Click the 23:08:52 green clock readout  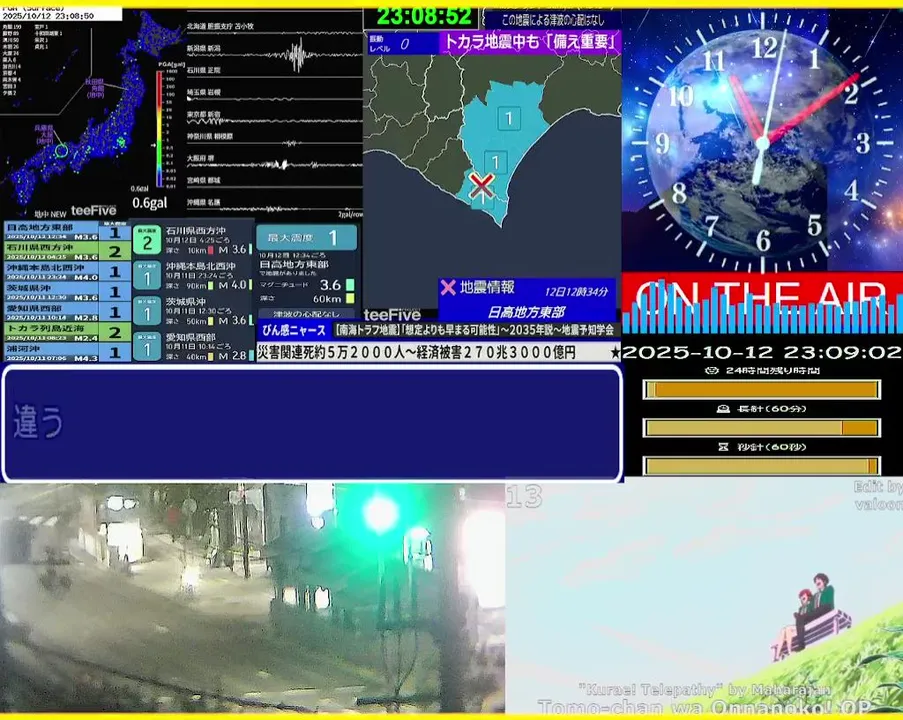coord(423,17)
